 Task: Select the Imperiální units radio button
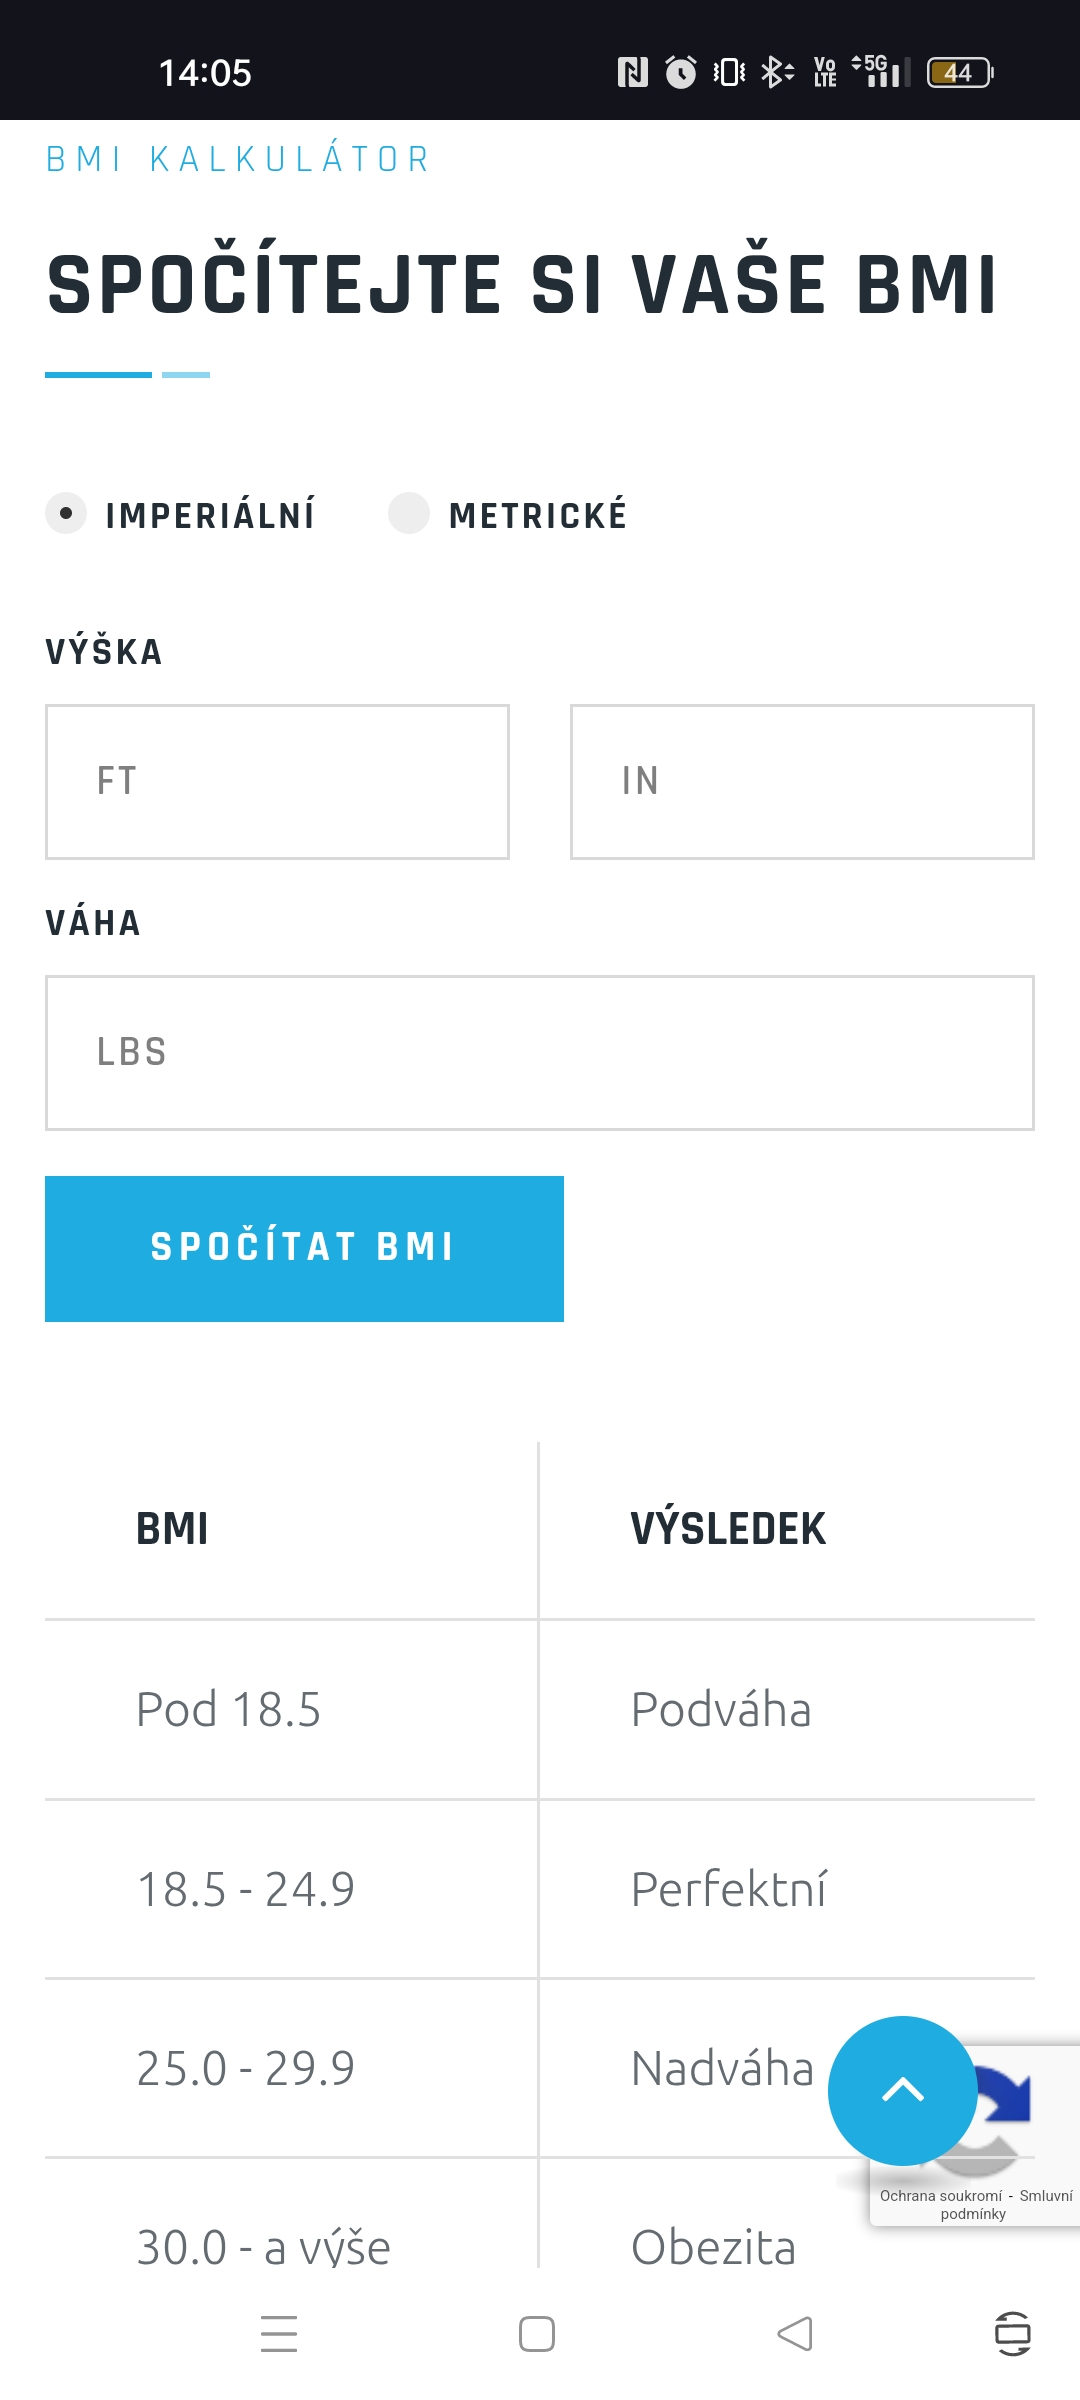click(x=66, y=513)
